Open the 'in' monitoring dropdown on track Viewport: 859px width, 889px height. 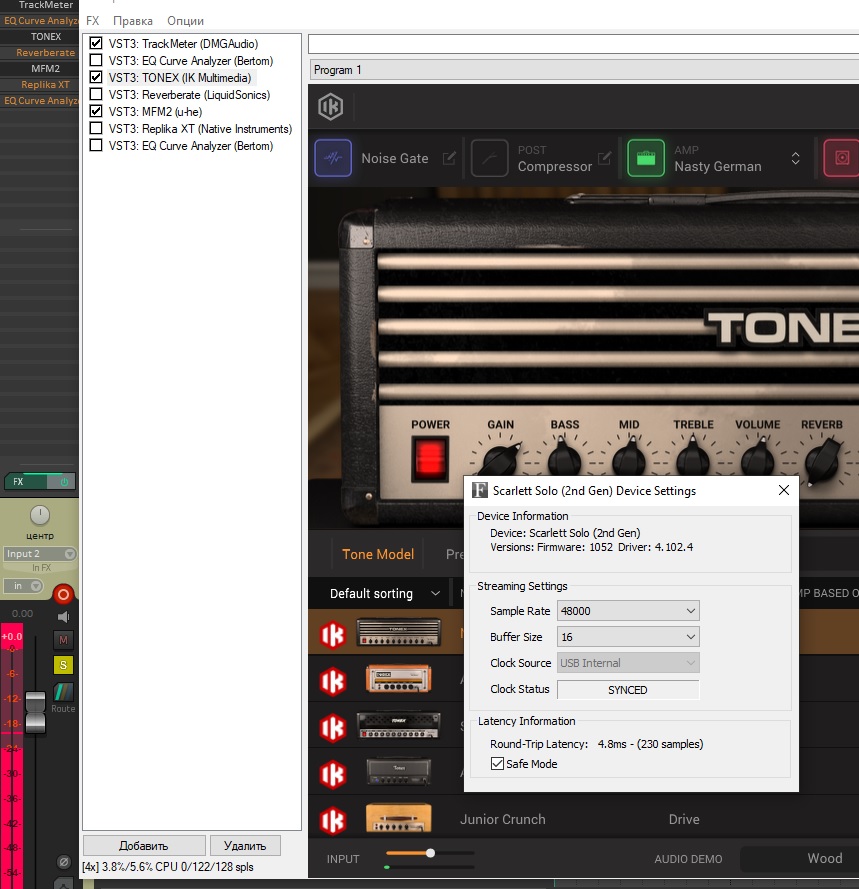(23, 586)
